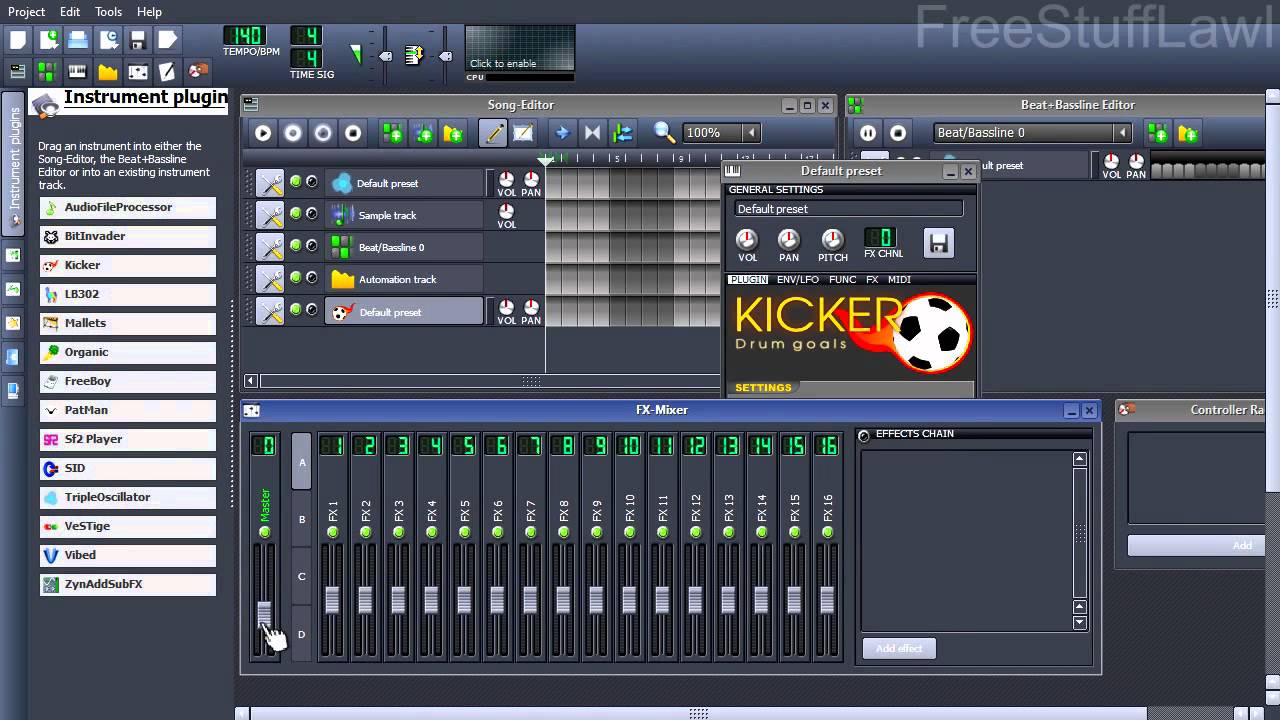Image resolution: width=1280 pixels, height=720 pixels.
Task: Open an existing project via toolbar icon
Action: [x=78, y=40]
